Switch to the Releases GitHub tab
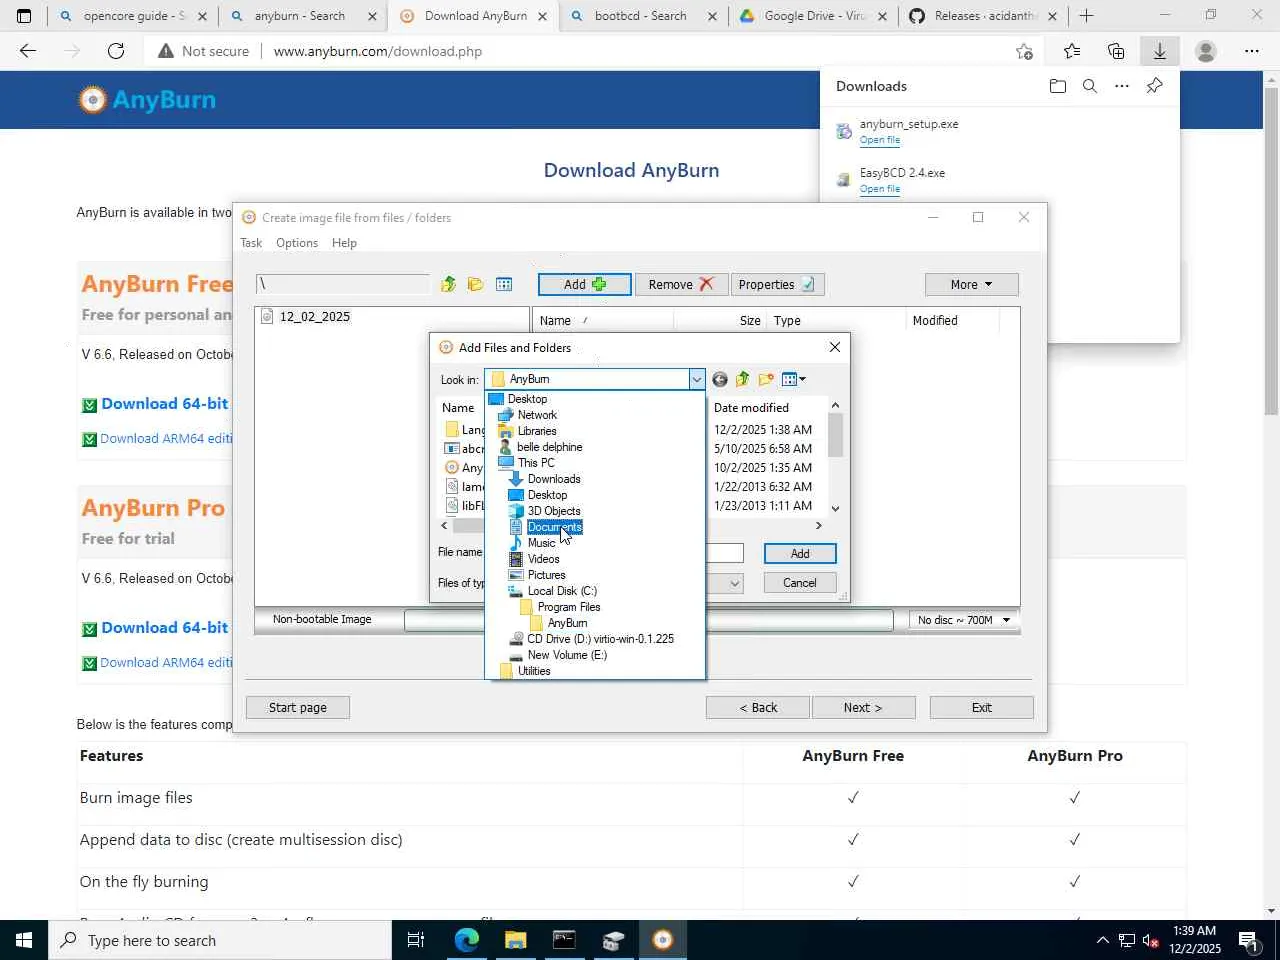Viewport: 1280px width, 960px height. coord(981,16)
